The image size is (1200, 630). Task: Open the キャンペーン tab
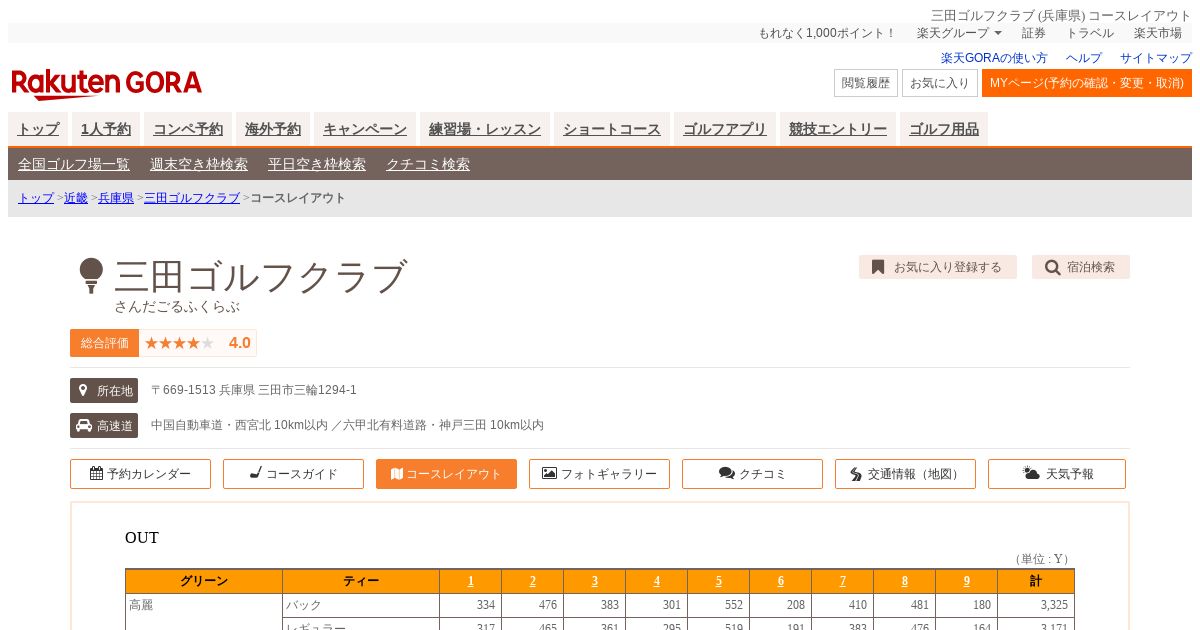tap(365, 129)
